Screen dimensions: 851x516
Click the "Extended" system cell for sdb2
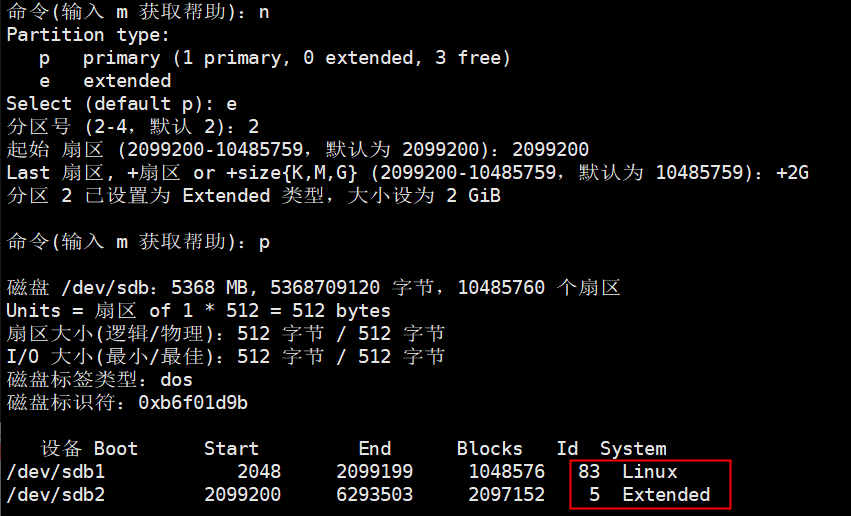[x=666, y=495]
